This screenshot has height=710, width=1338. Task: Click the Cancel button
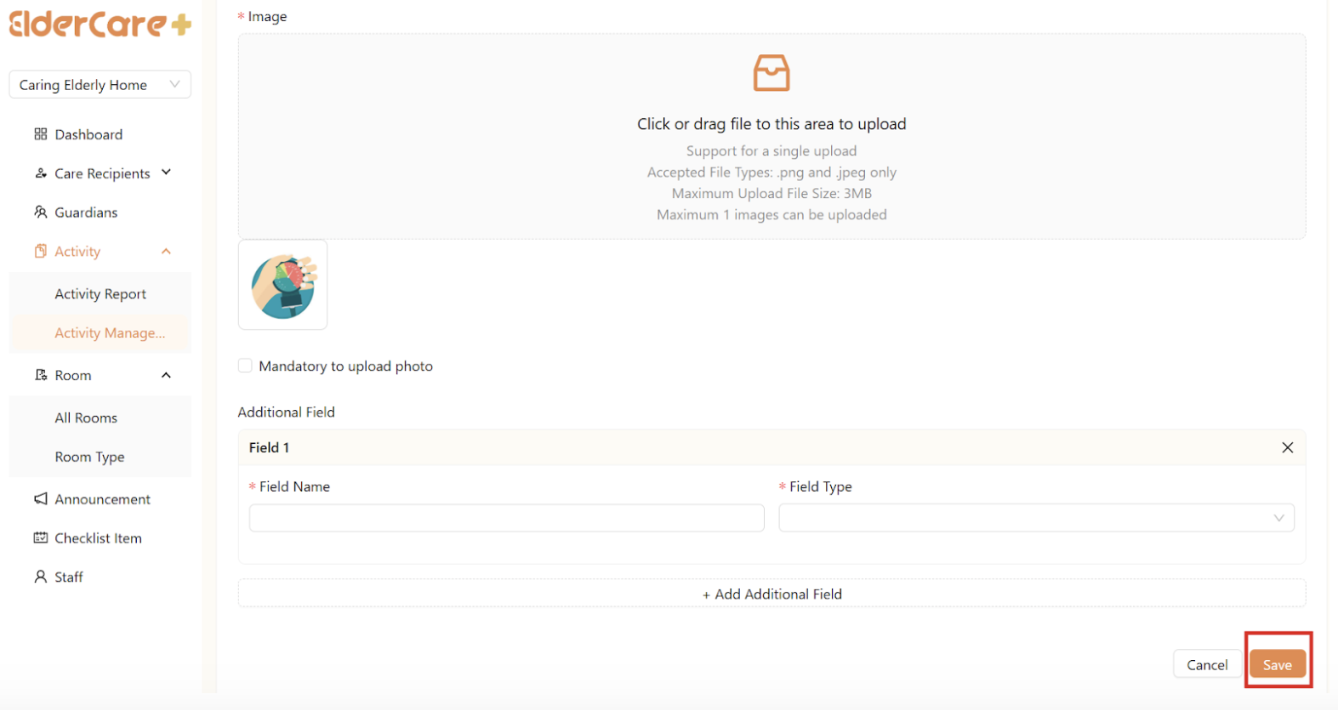(1207, 665)
